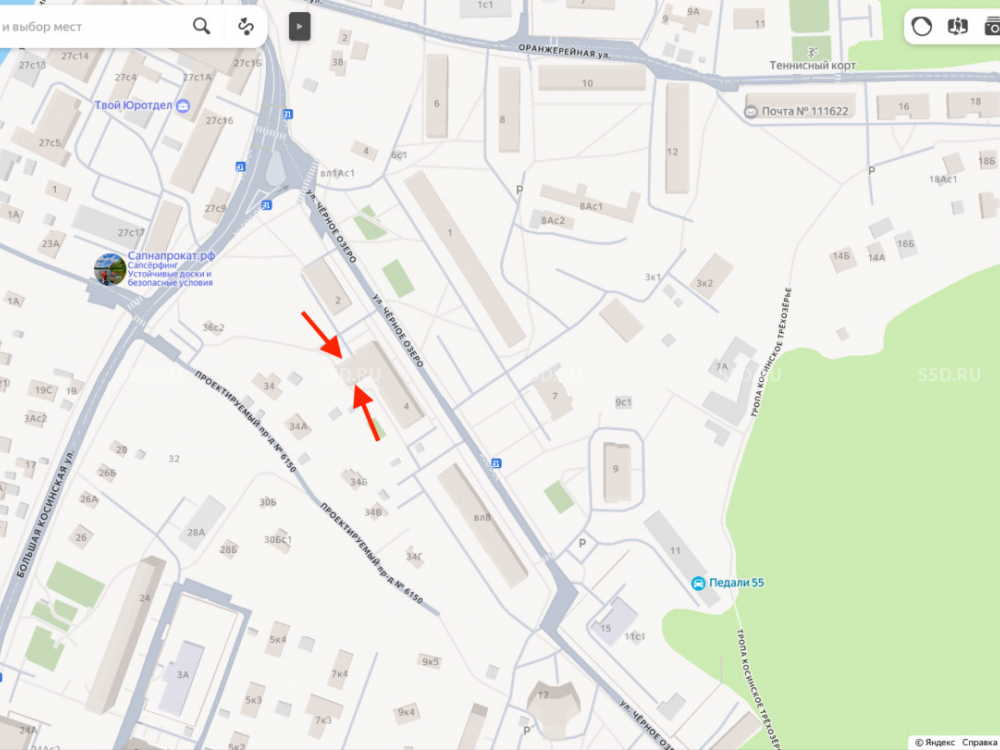Click the bus stop on ул. Чёрное Озеро

pyautogui.click(x=496, y=464)
